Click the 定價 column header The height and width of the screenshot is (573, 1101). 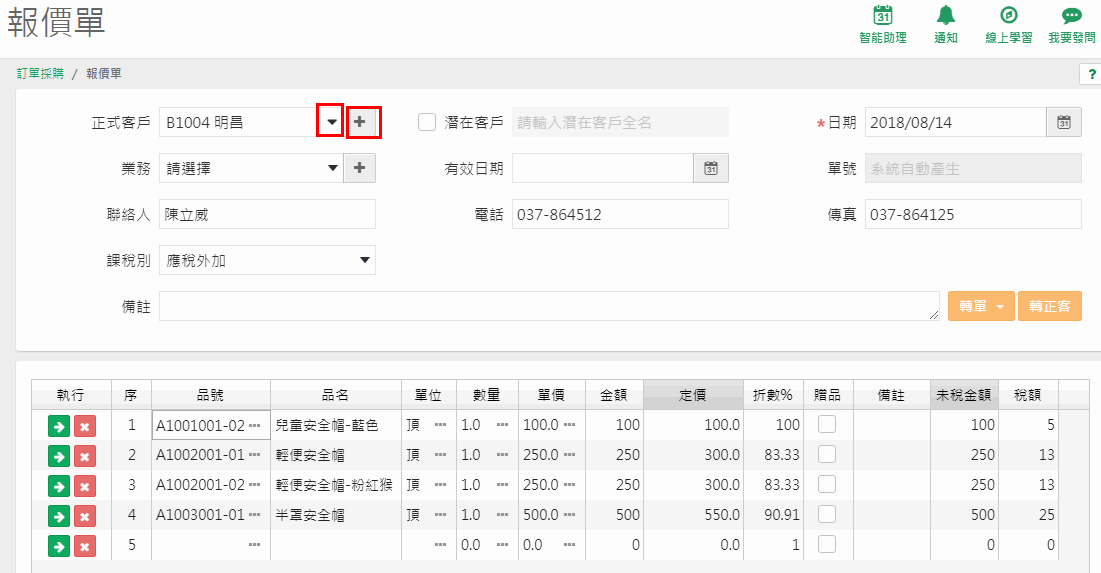click(693, 395)
